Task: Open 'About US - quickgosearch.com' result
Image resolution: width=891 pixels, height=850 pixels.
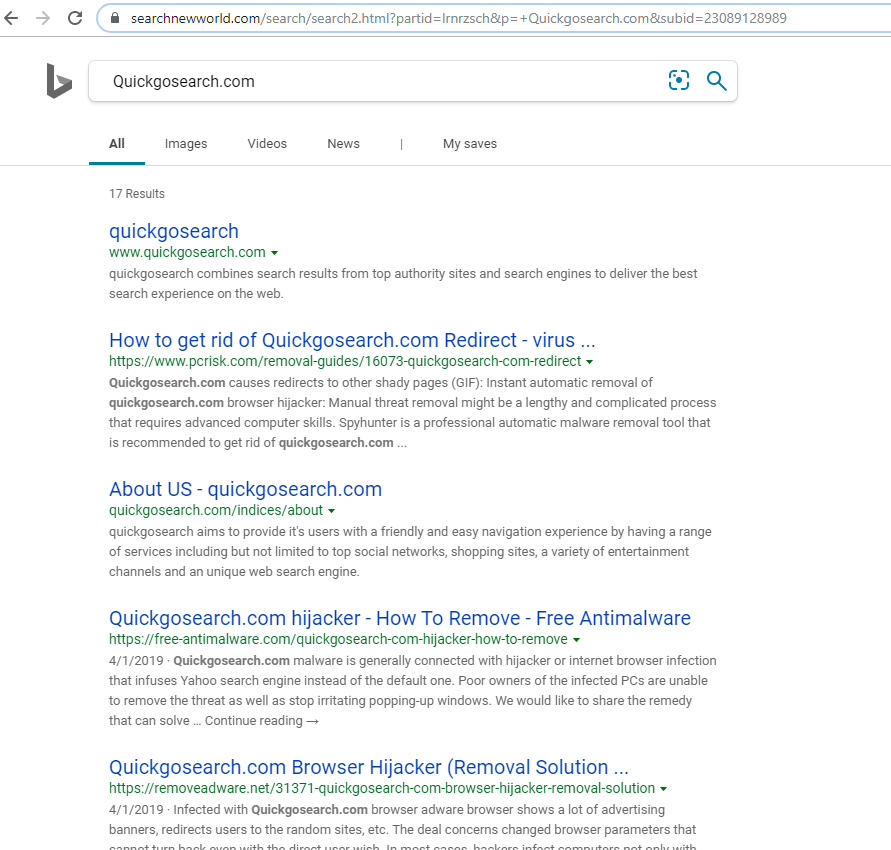Action: click(245, 489)
